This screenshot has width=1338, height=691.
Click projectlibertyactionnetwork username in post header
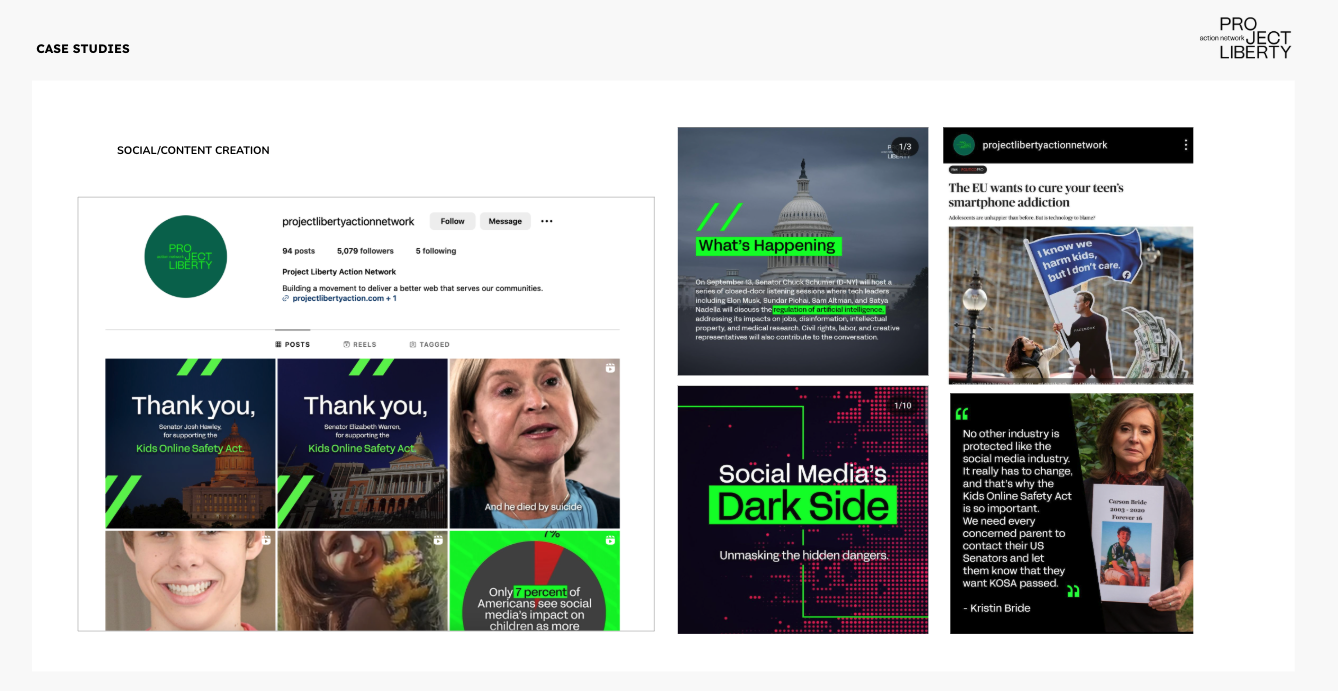coord(1045,145)
